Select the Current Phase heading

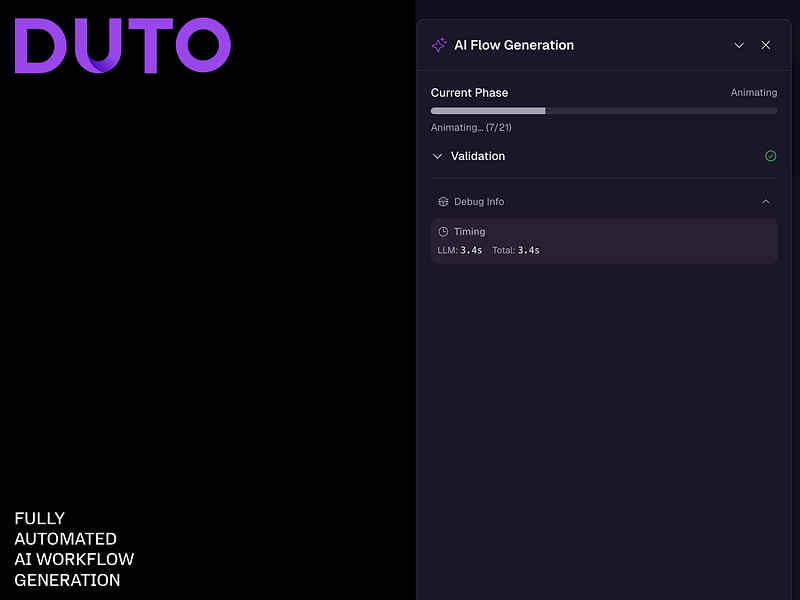[x=469, y=93]
